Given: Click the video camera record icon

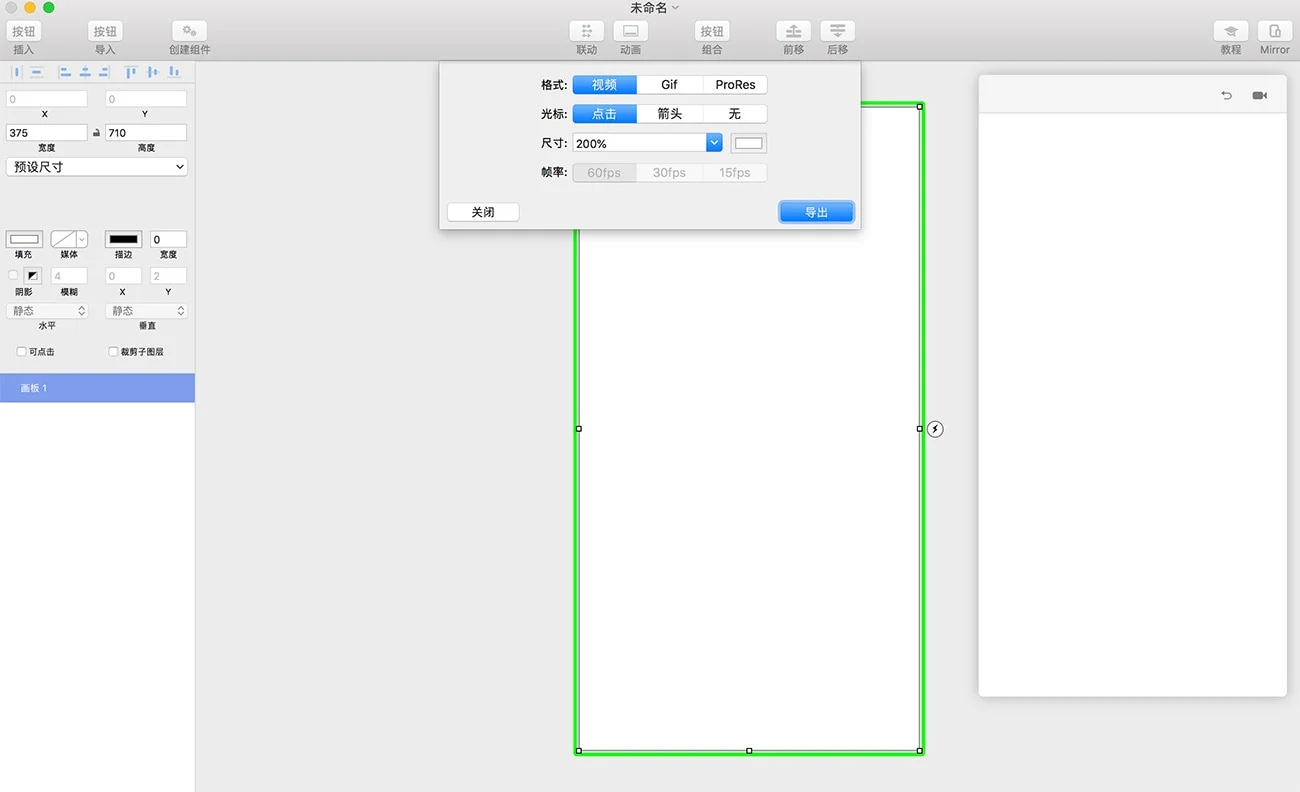Looking at the screenshot, I should pos(1259,96).
